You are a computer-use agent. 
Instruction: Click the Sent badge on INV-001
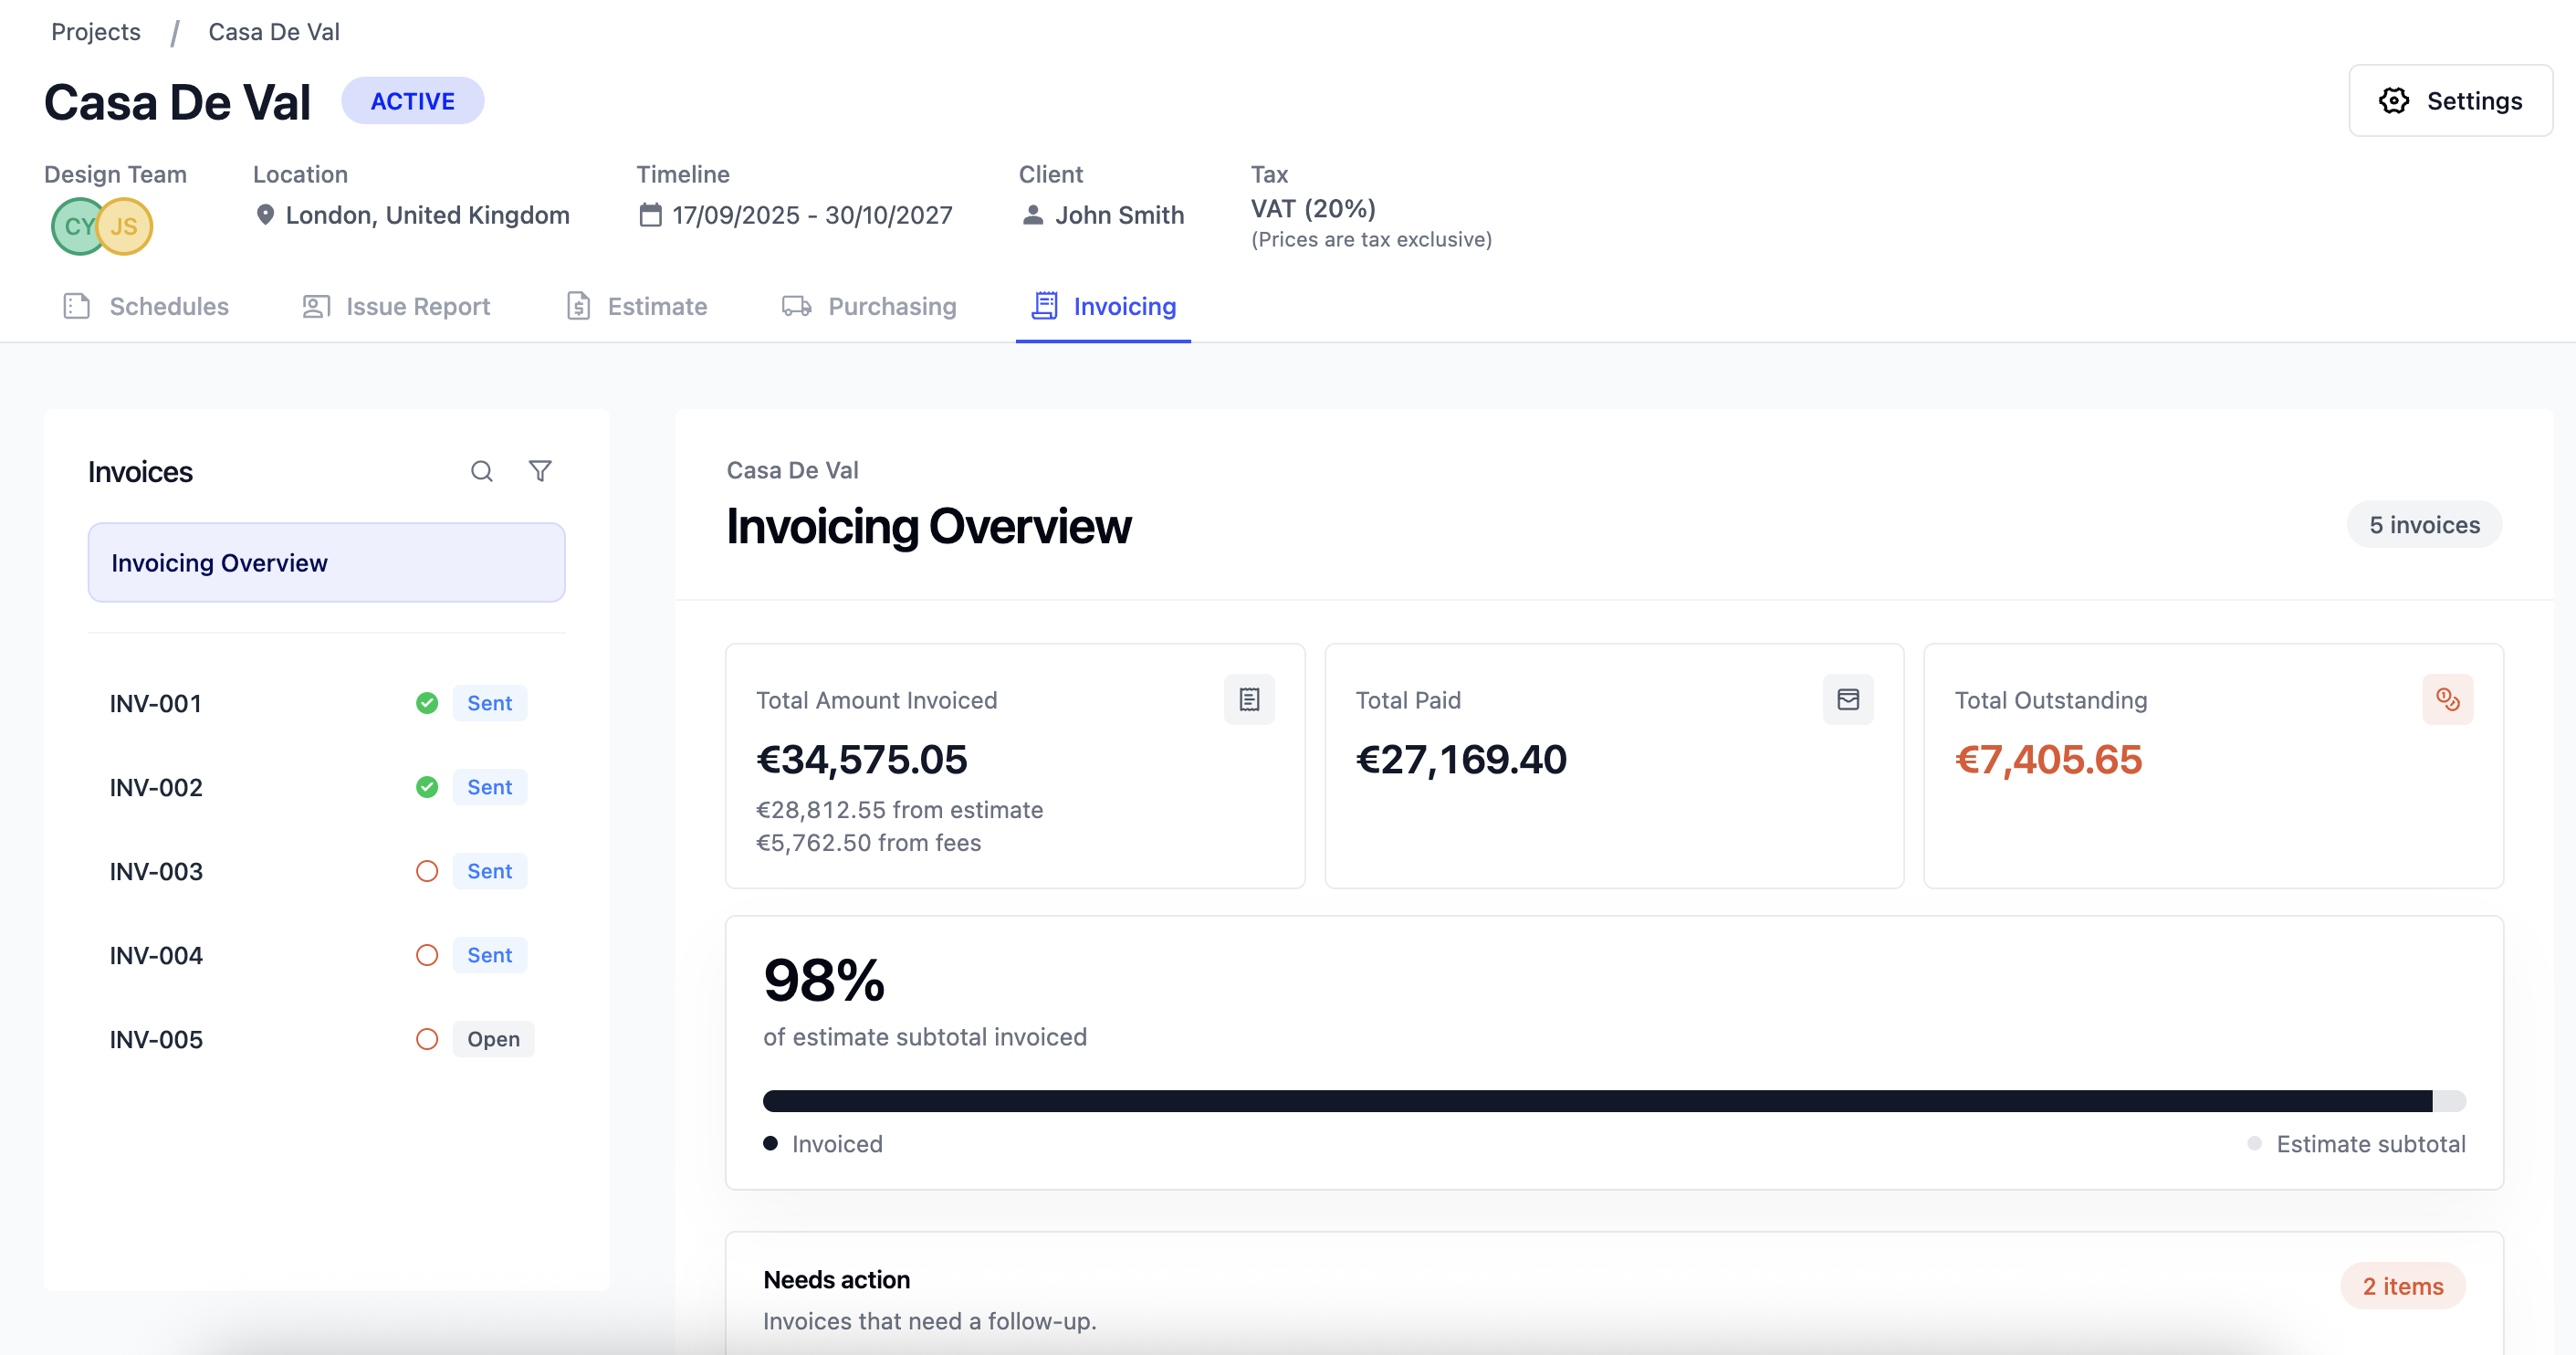pos(490,703)
